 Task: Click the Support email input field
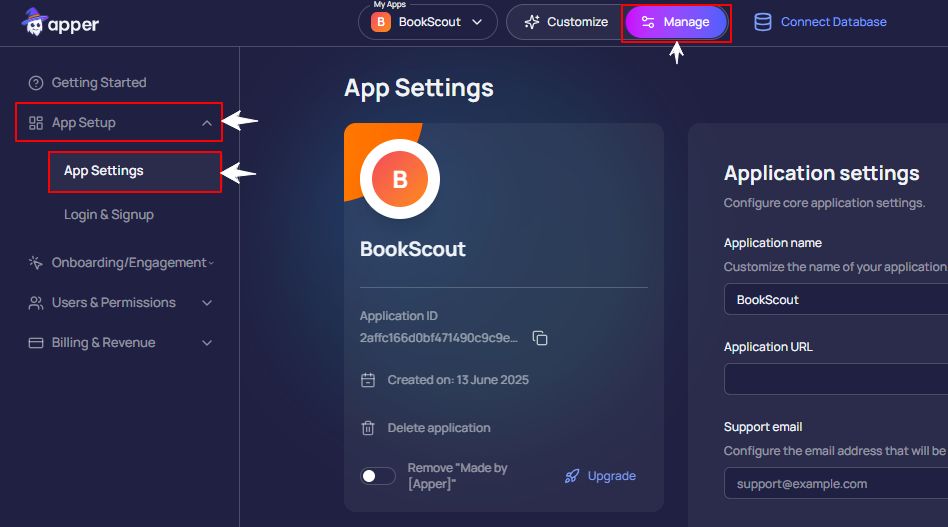tap(835, 484)
